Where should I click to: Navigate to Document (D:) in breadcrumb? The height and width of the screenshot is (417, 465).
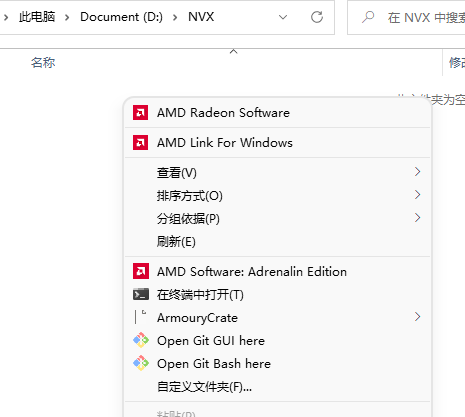[x=121, y=17]
